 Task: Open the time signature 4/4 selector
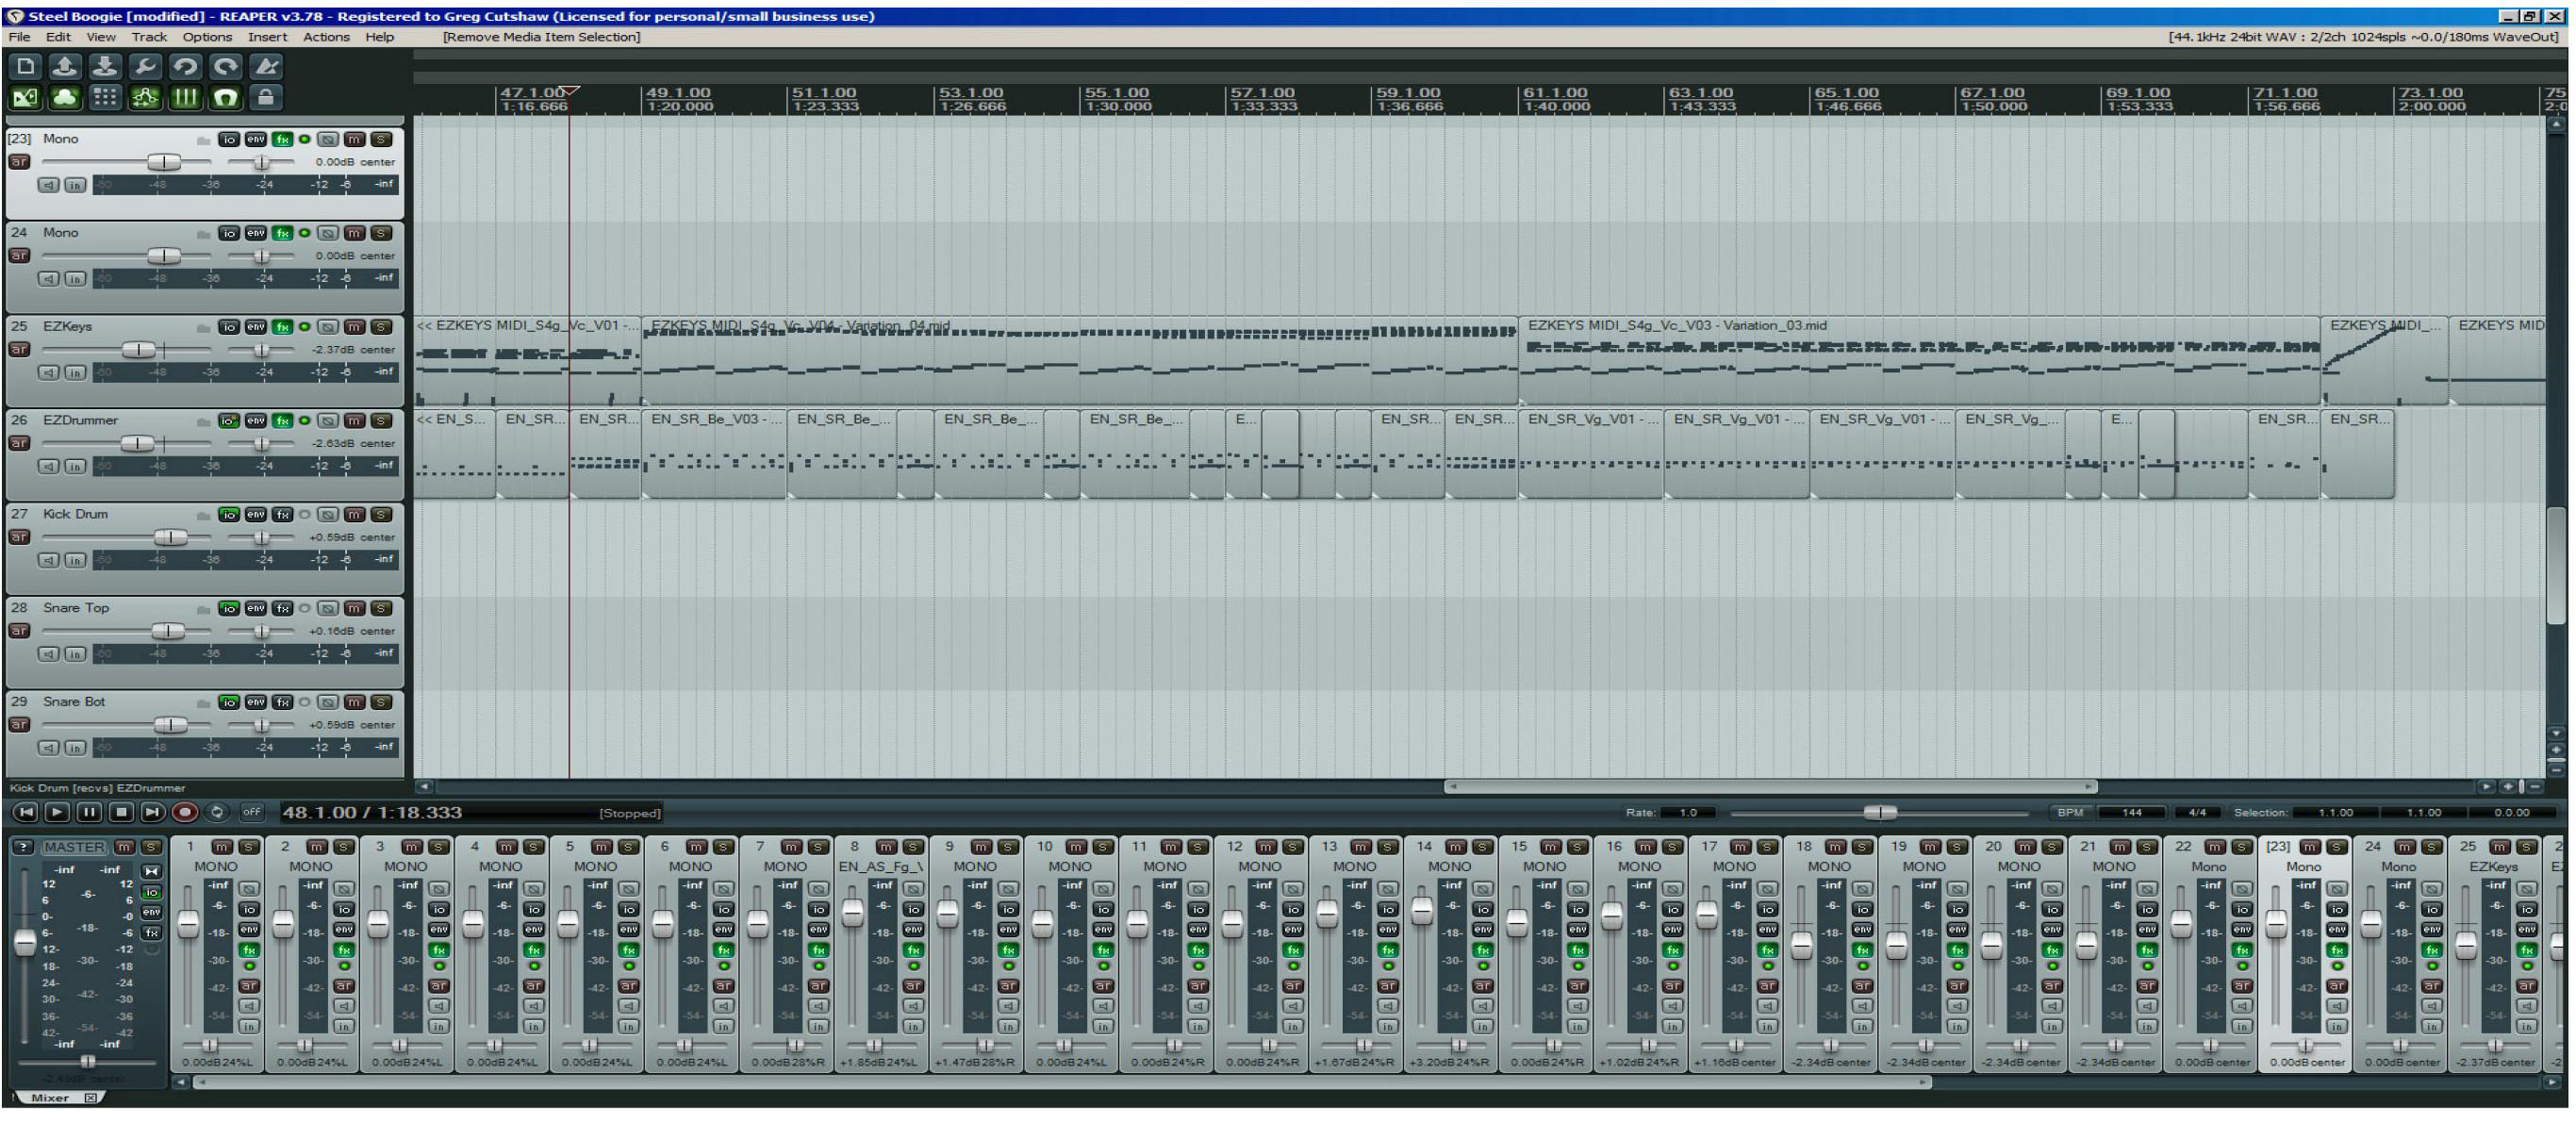(x=2196, y=812)
